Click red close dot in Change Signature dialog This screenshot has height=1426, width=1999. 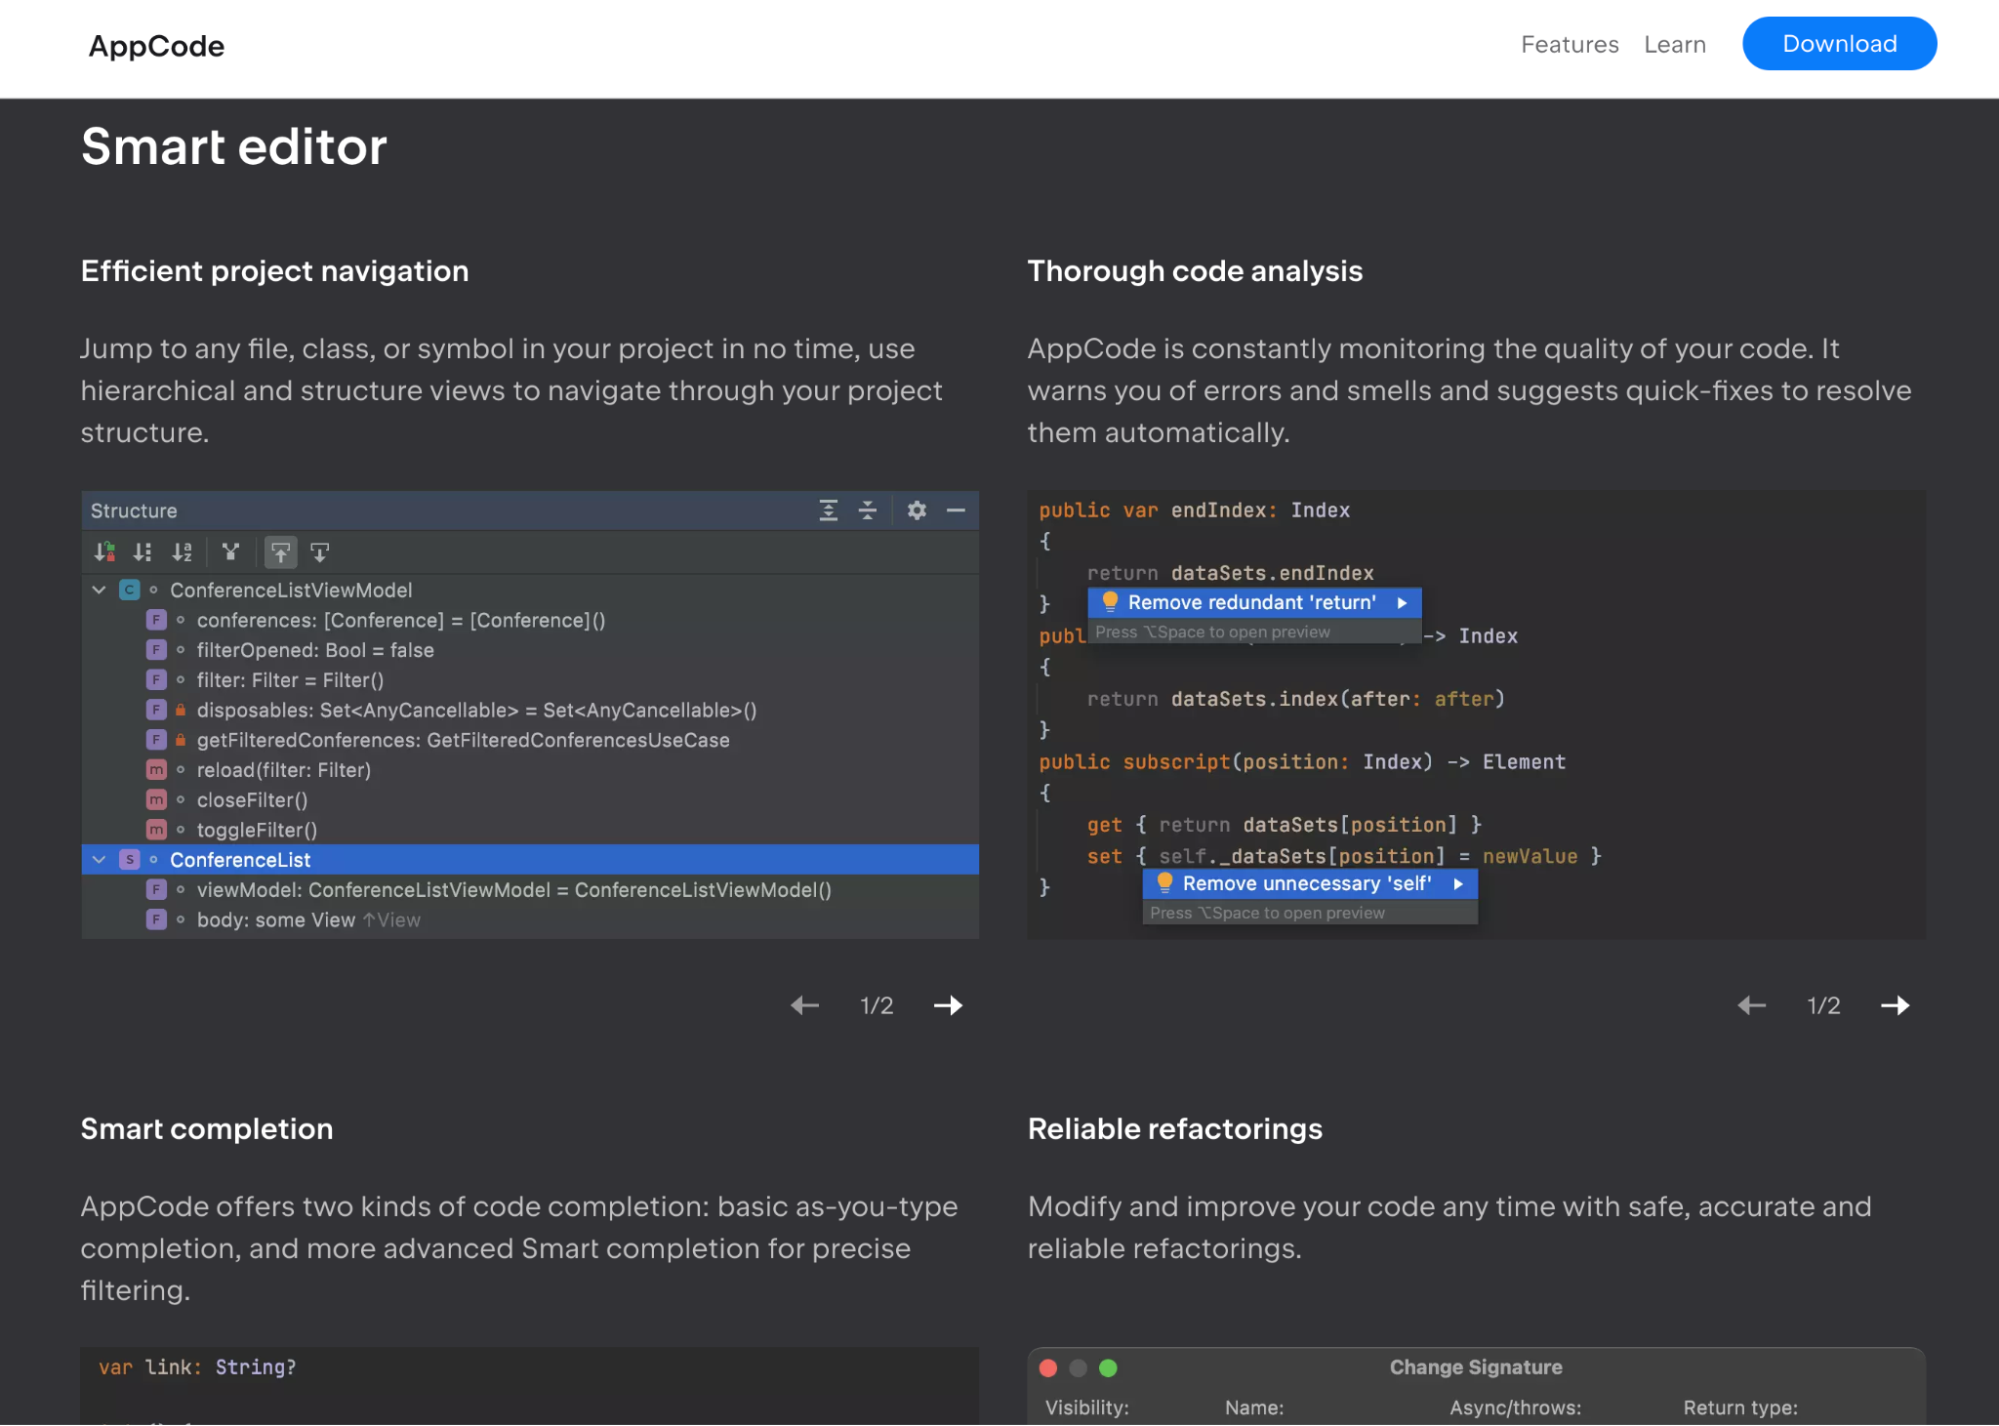coord(1048,1369)
